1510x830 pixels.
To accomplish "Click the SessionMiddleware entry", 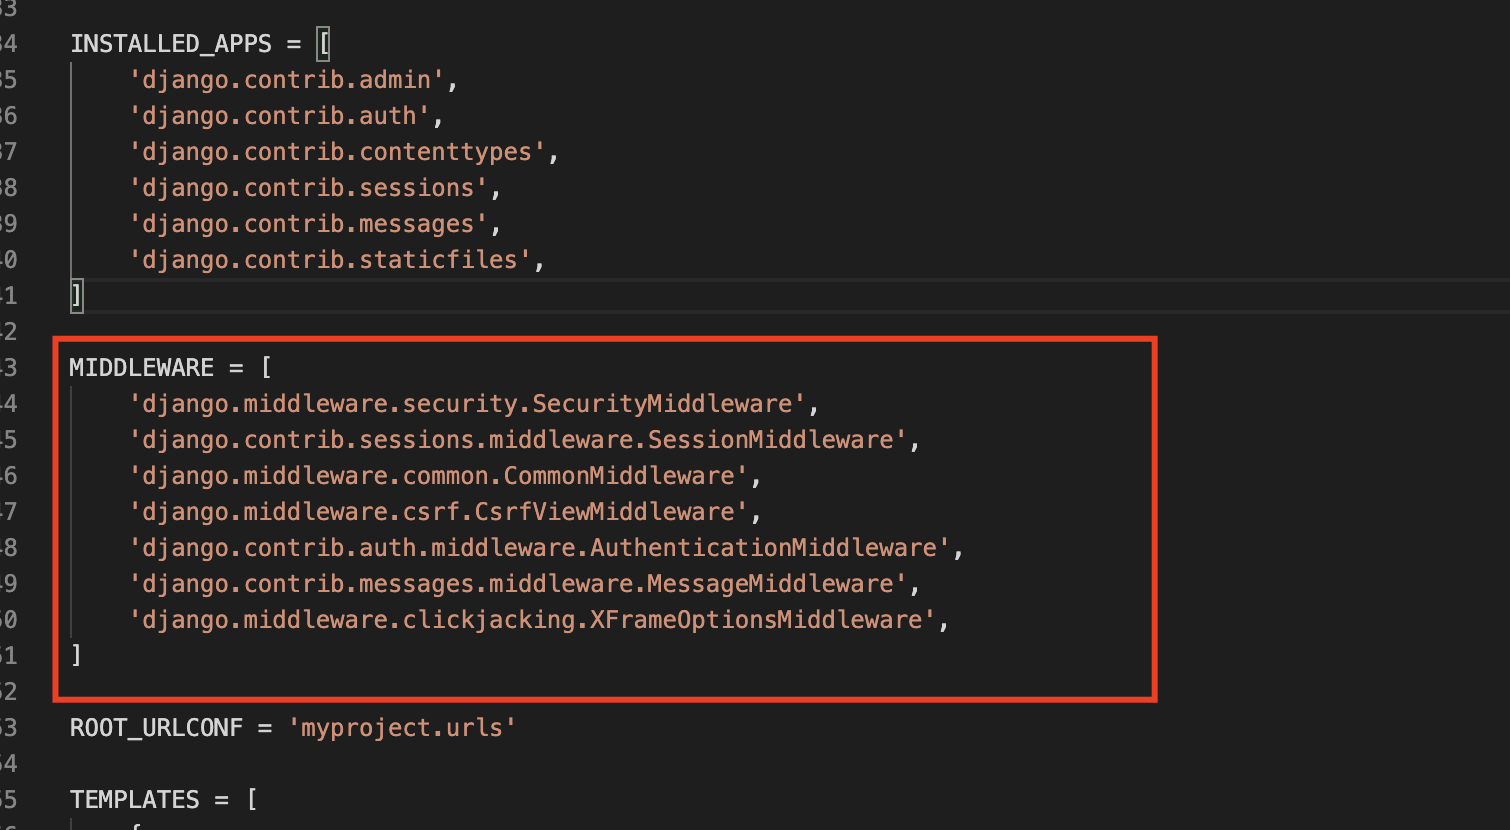I will coord(518,440).
